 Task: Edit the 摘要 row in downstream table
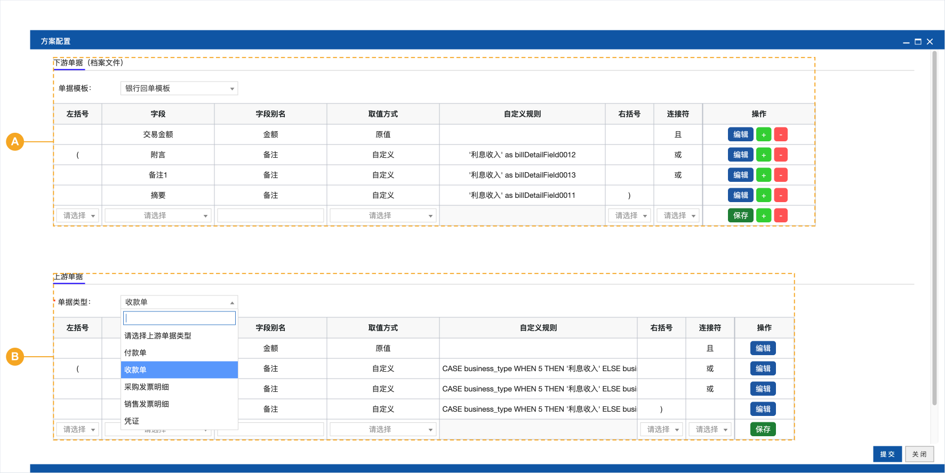741,195
